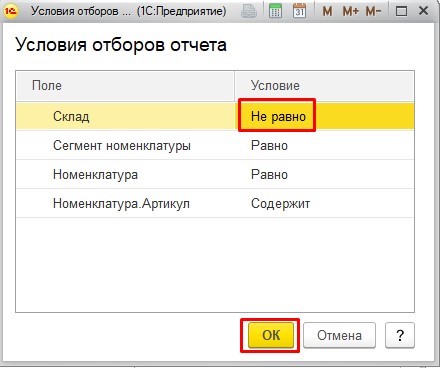The width and height of the screenshot is (440, 368).
Task: Click the Поле column header
Action: (x=125, y=86)
